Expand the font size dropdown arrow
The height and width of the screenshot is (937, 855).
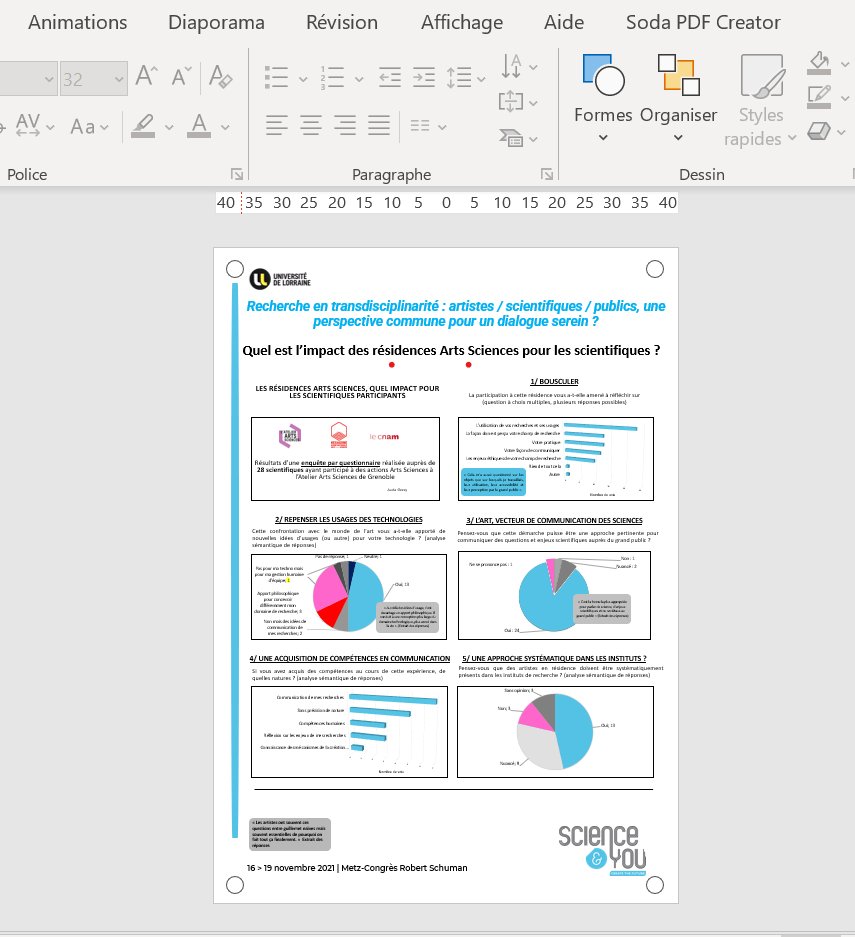click(x=119, y=78)
